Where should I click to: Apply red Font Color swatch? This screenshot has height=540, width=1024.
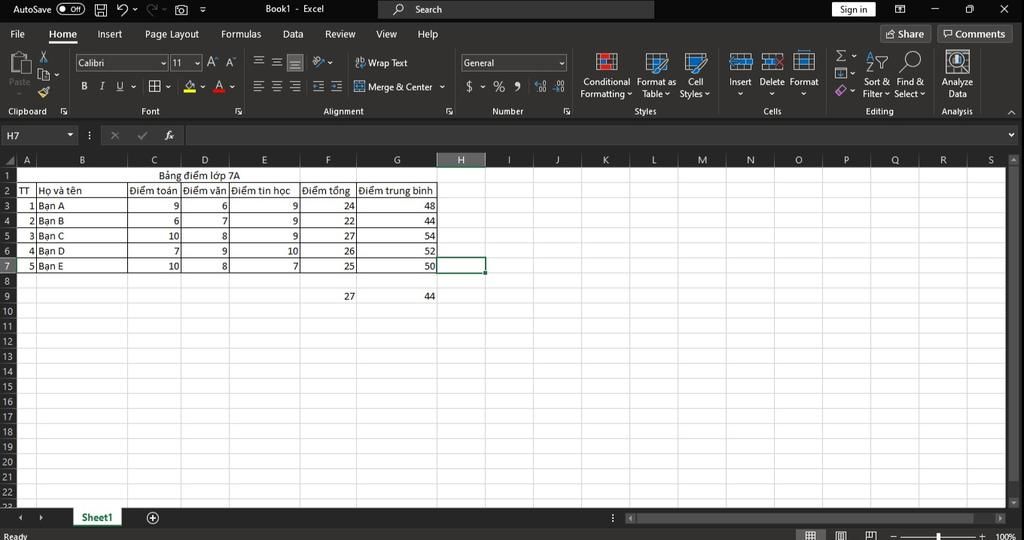[219, 87]
